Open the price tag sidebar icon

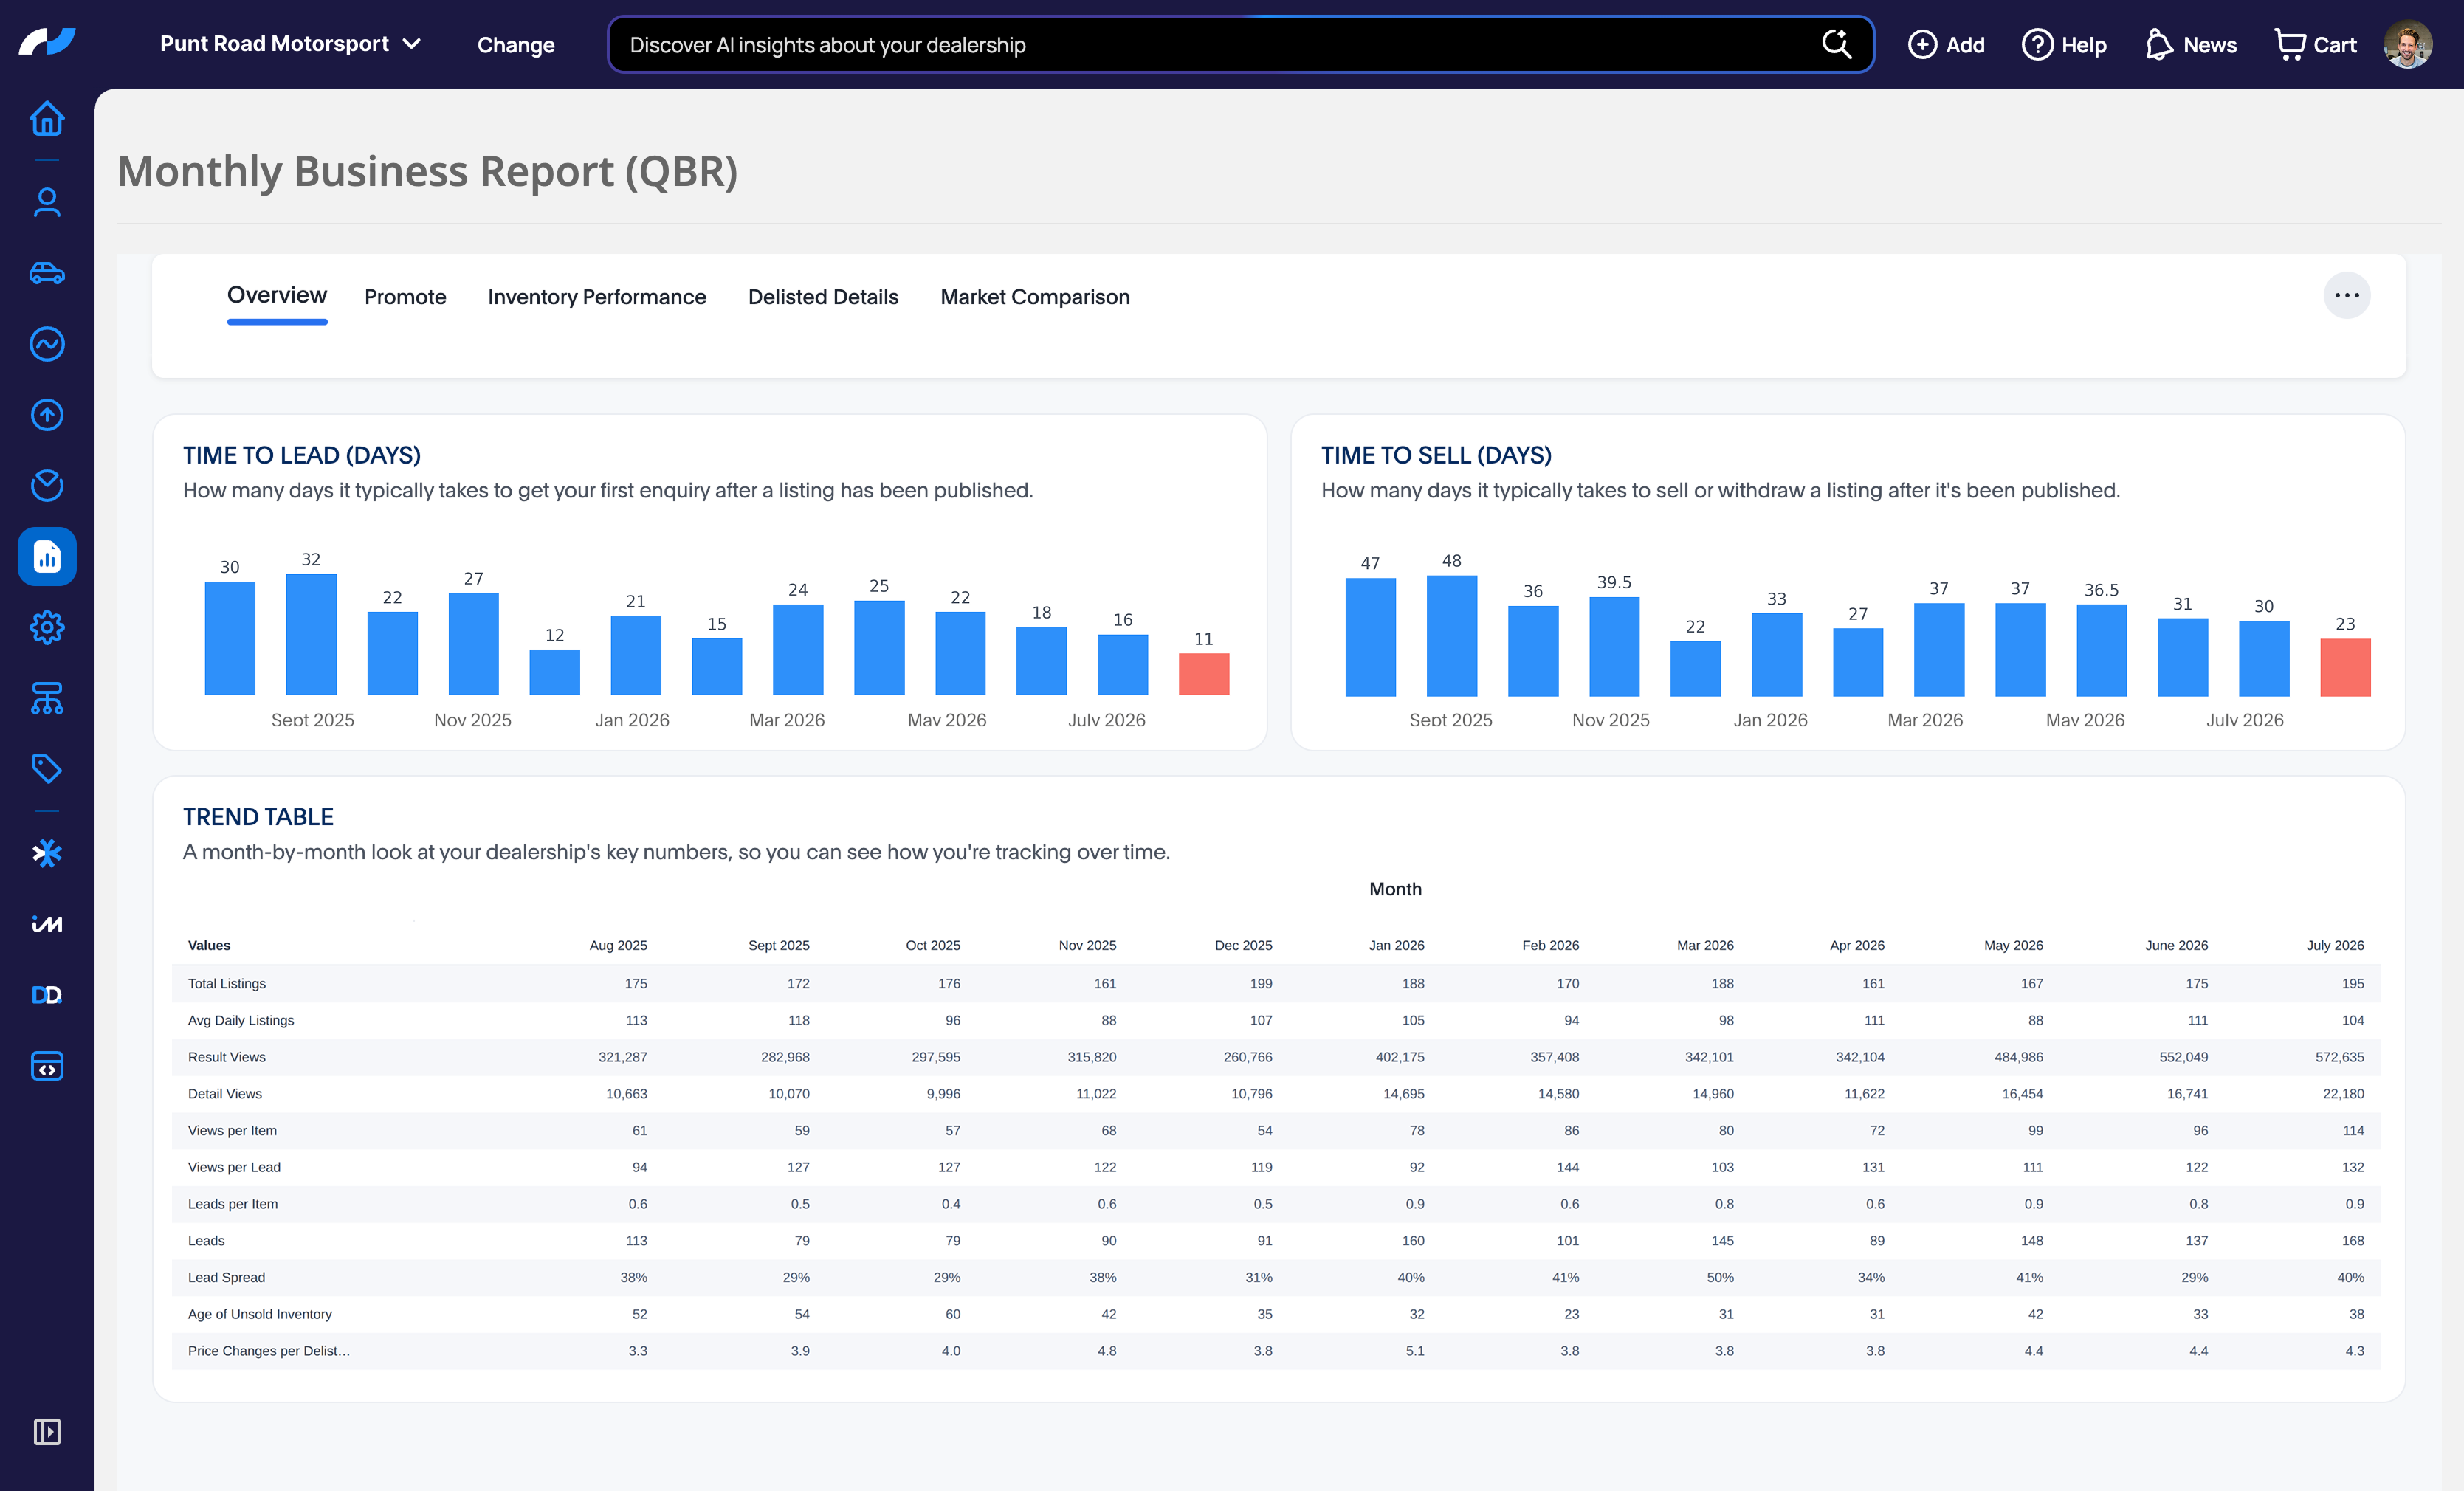pos(47,769)
